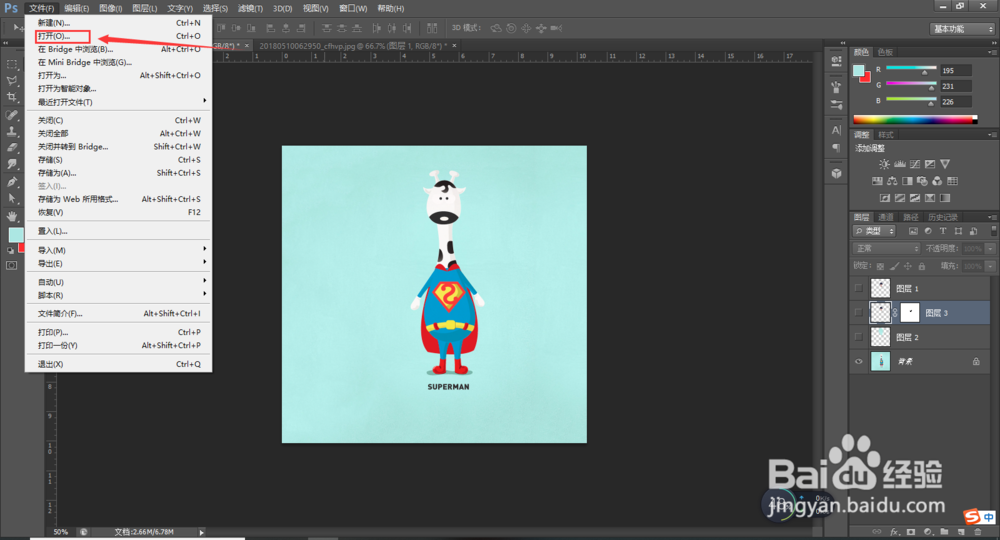Select the Path Selection tool

click(11, 198)
